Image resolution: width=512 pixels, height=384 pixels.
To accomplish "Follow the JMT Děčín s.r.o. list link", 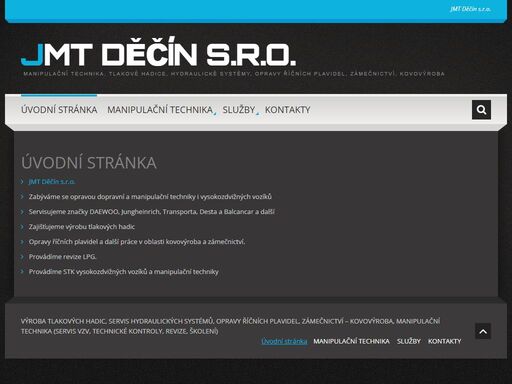I will tap(52, 182).
